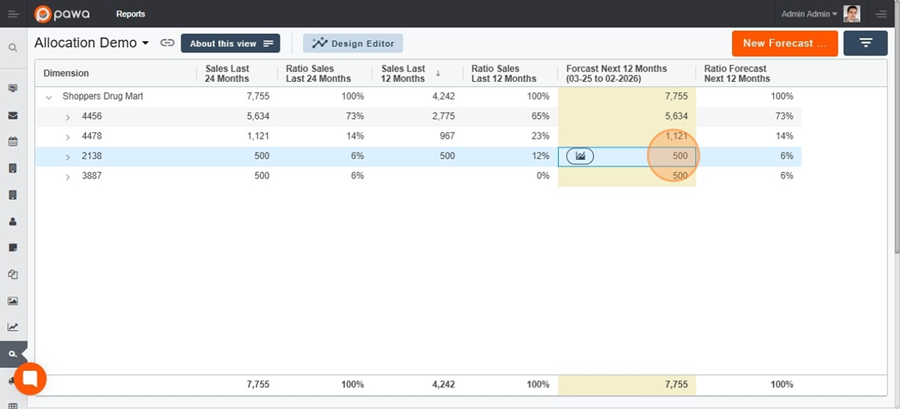Open the mail envelope sidebar icon
This screenshot has width=900, height=409.
pos(13,115)
